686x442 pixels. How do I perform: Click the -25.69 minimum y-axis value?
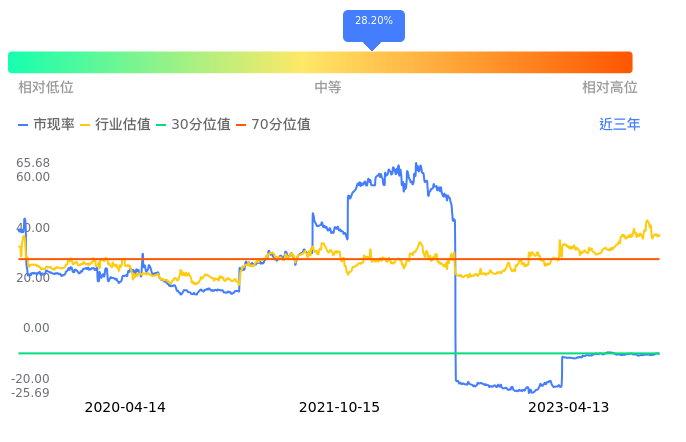[x=32, y=392]
